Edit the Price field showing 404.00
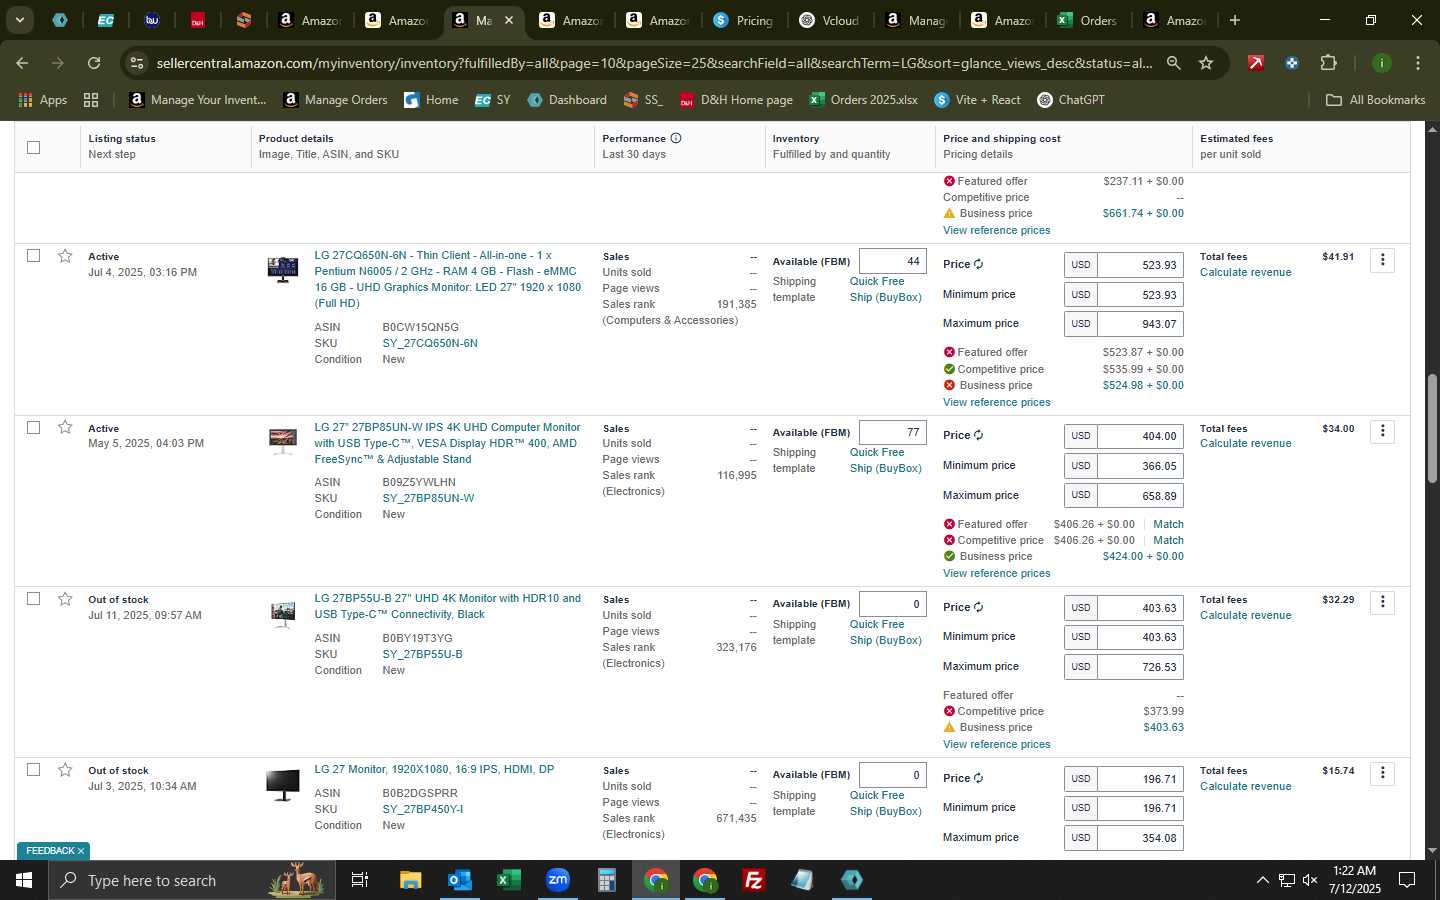The width and height of the screenshot is (1440, 900). pyautogui.click(x=1141, y=436)
